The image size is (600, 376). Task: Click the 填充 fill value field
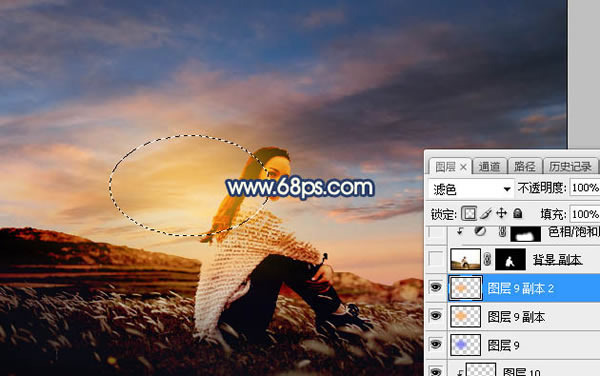coord(584,214)
